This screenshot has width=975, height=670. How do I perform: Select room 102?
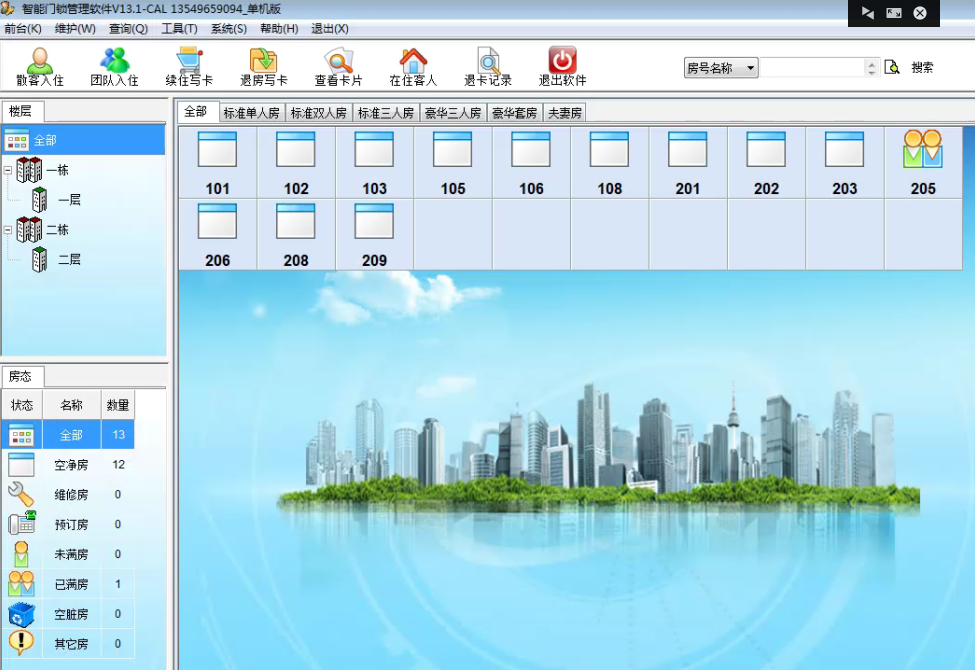pyautogui.click(x=296, y=163)
